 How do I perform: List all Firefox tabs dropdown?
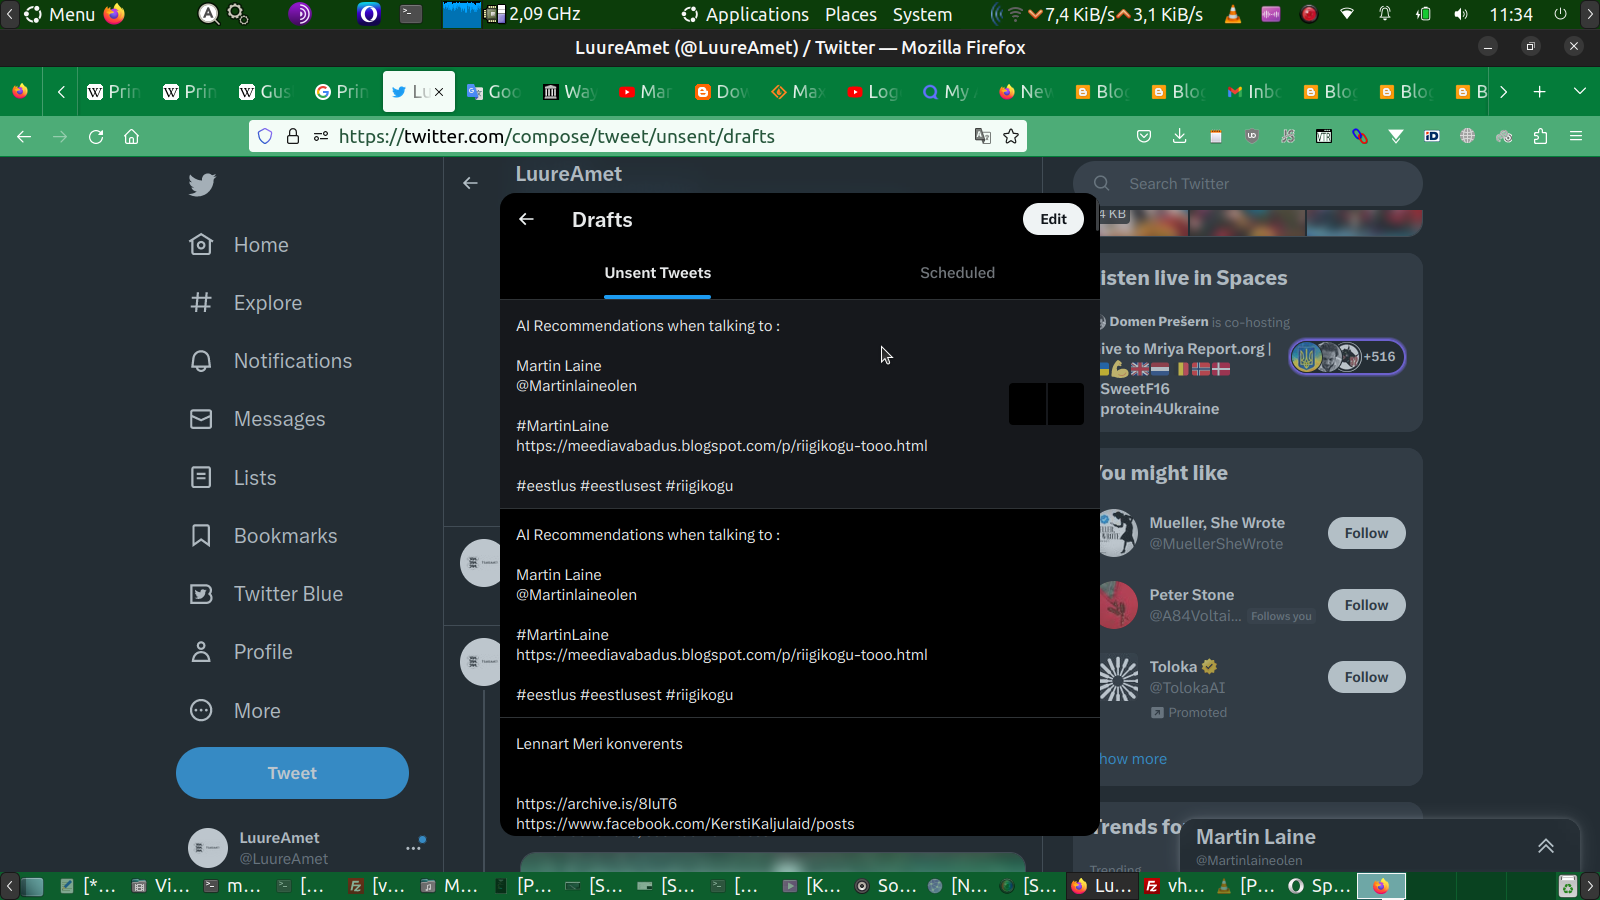click(1580, 92)
